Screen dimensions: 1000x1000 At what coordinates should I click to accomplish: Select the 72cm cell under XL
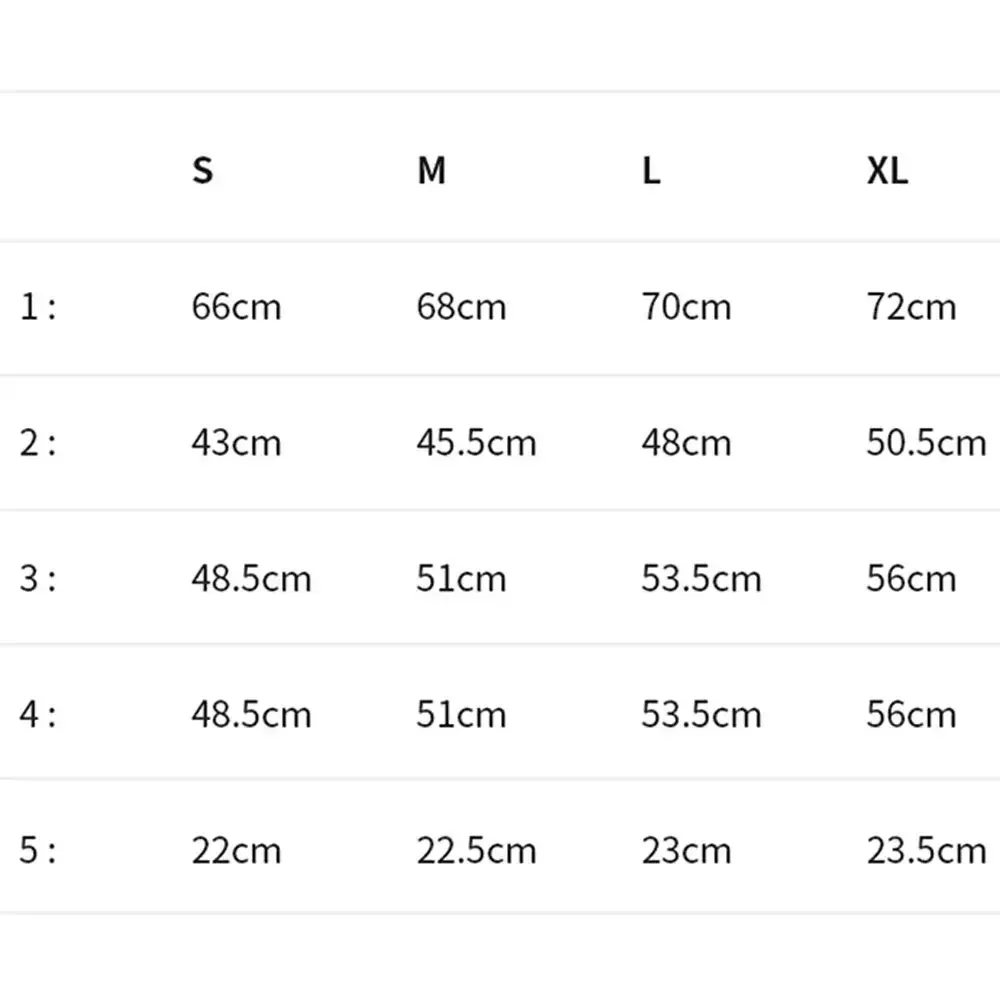pos(911,306)
